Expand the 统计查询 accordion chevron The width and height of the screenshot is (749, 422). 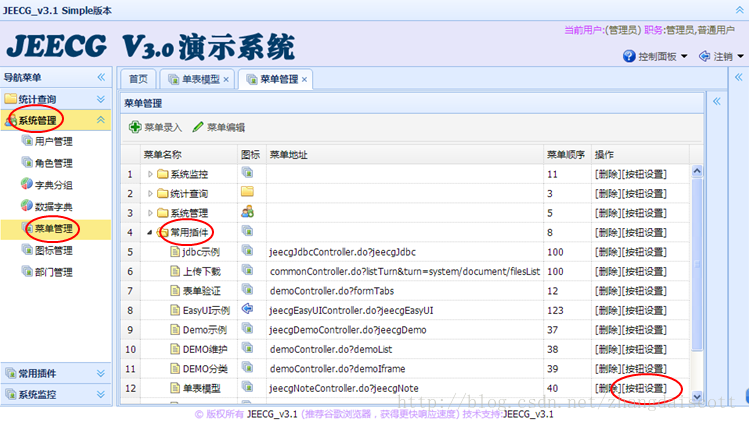(x=101, y=99)
